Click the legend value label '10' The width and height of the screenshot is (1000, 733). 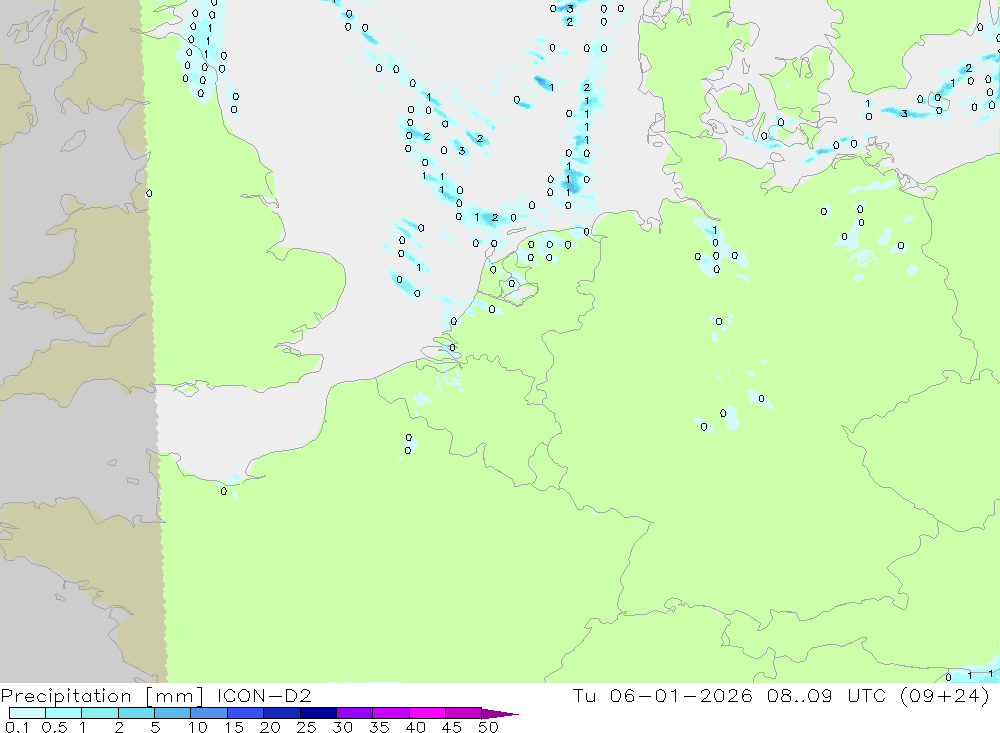(198, 727)
